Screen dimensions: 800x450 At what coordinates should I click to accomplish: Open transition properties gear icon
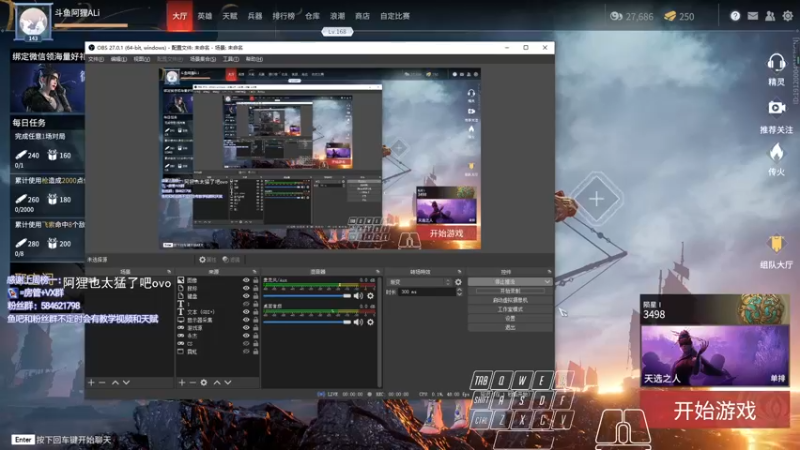[x=458, y=282]
